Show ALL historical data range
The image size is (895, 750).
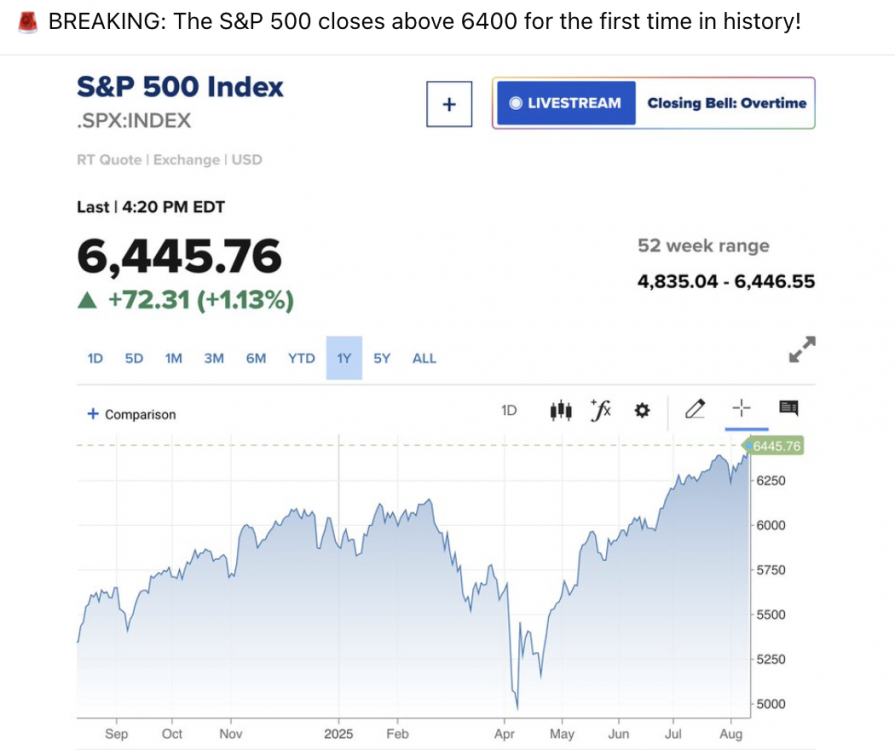pyautogui.click(x=424, y=358)
